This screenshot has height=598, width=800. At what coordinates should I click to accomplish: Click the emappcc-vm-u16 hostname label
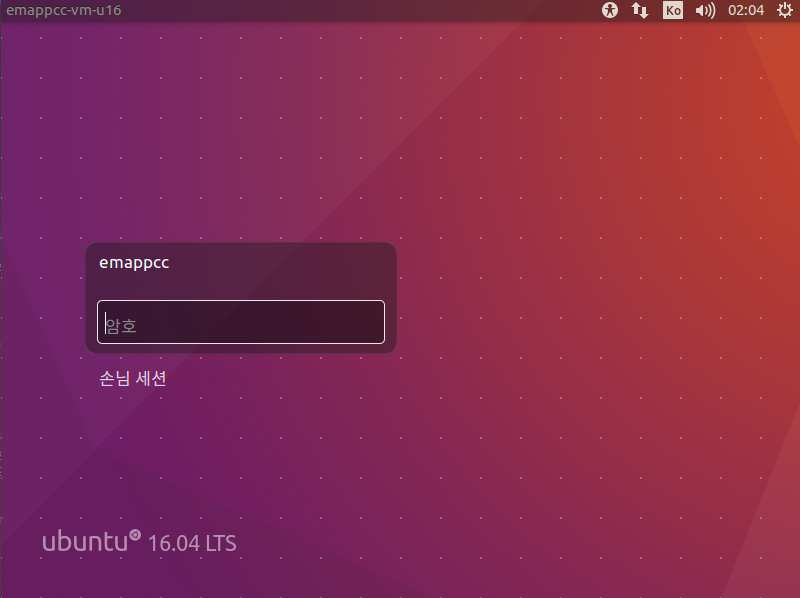click(64, 10)
